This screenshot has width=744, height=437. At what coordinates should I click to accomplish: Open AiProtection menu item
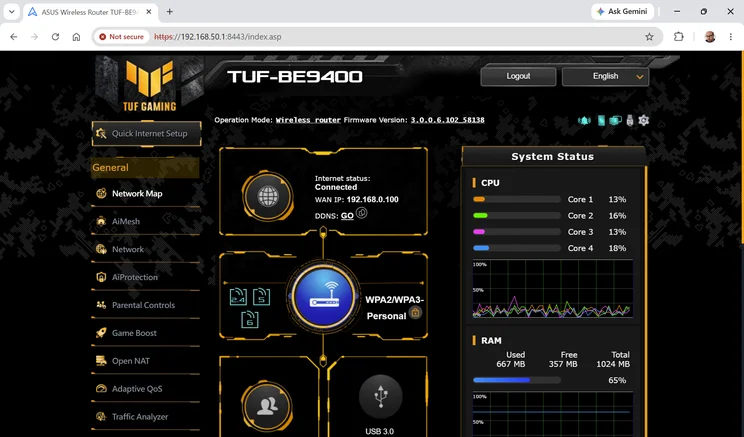[146, 277]
